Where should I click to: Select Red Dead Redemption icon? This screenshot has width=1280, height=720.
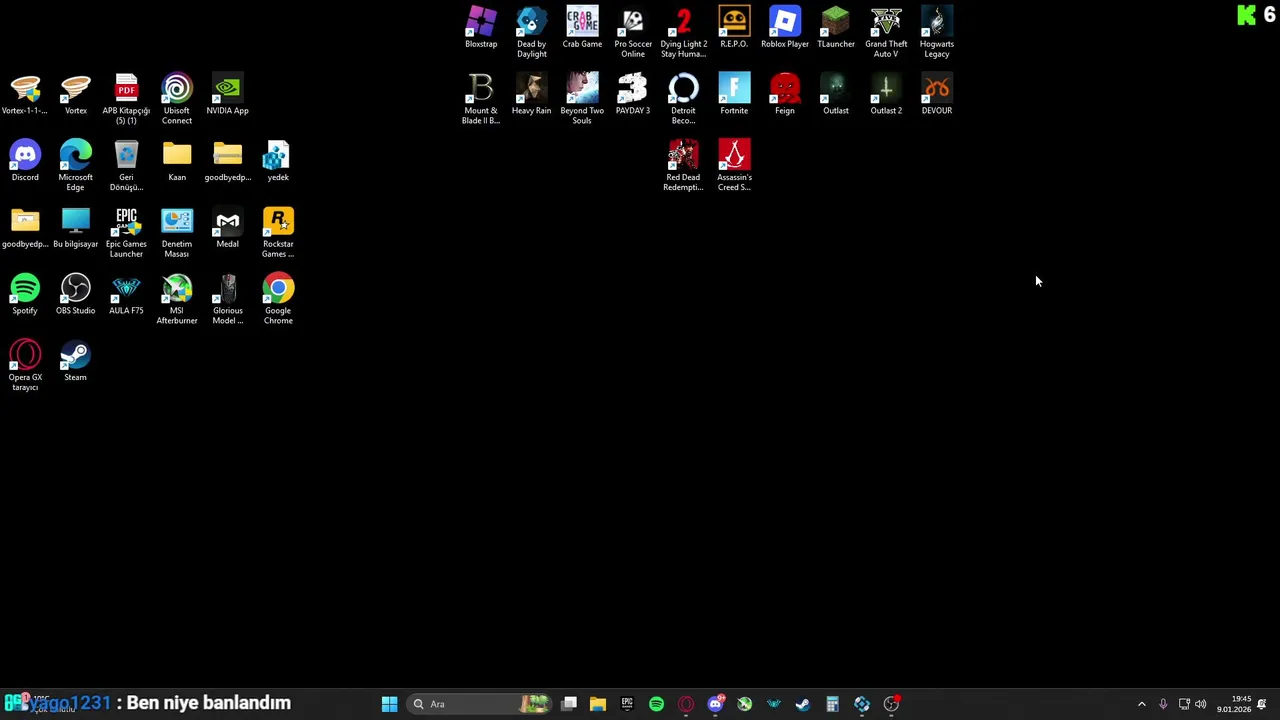pyautogui.click(x=684, y=165)
